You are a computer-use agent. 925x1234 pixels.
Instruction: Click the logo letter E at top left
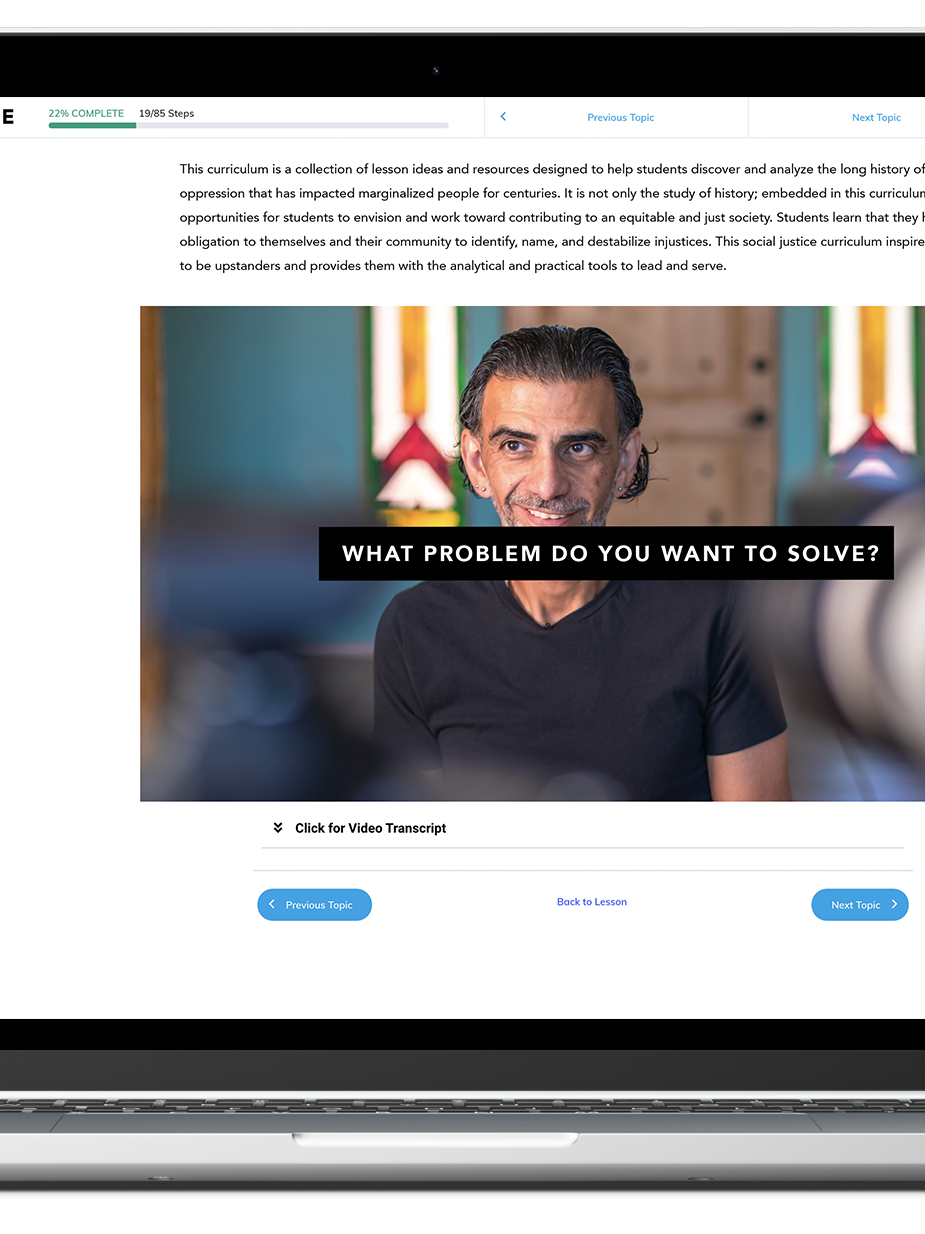(7, 117)
